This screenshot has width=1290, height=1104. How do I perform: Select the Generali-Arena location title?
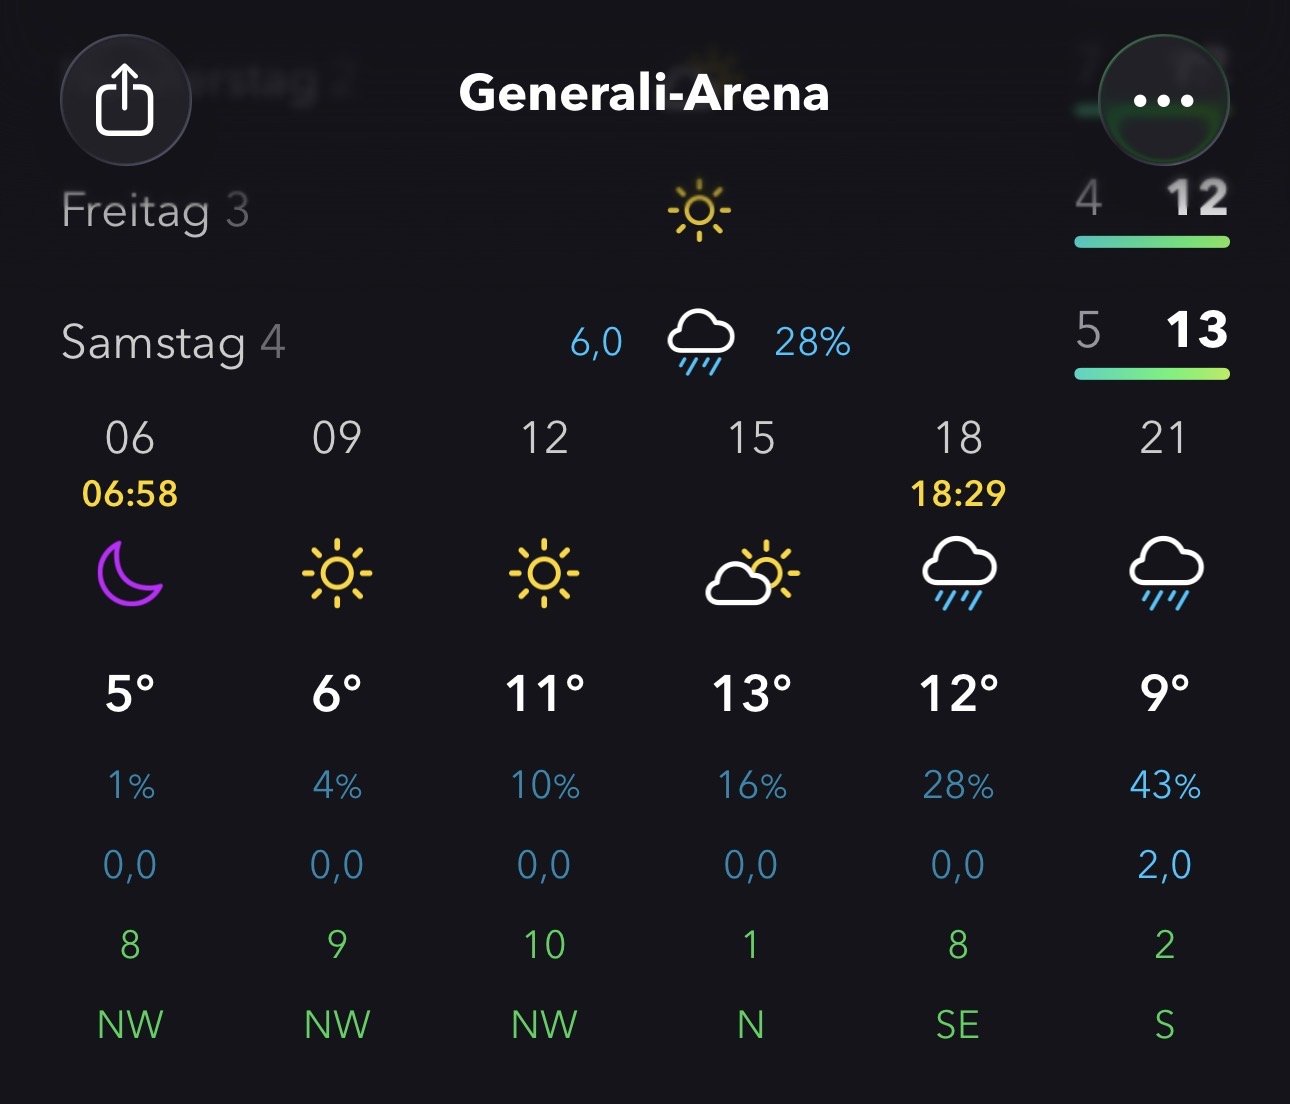pos(644,94)
